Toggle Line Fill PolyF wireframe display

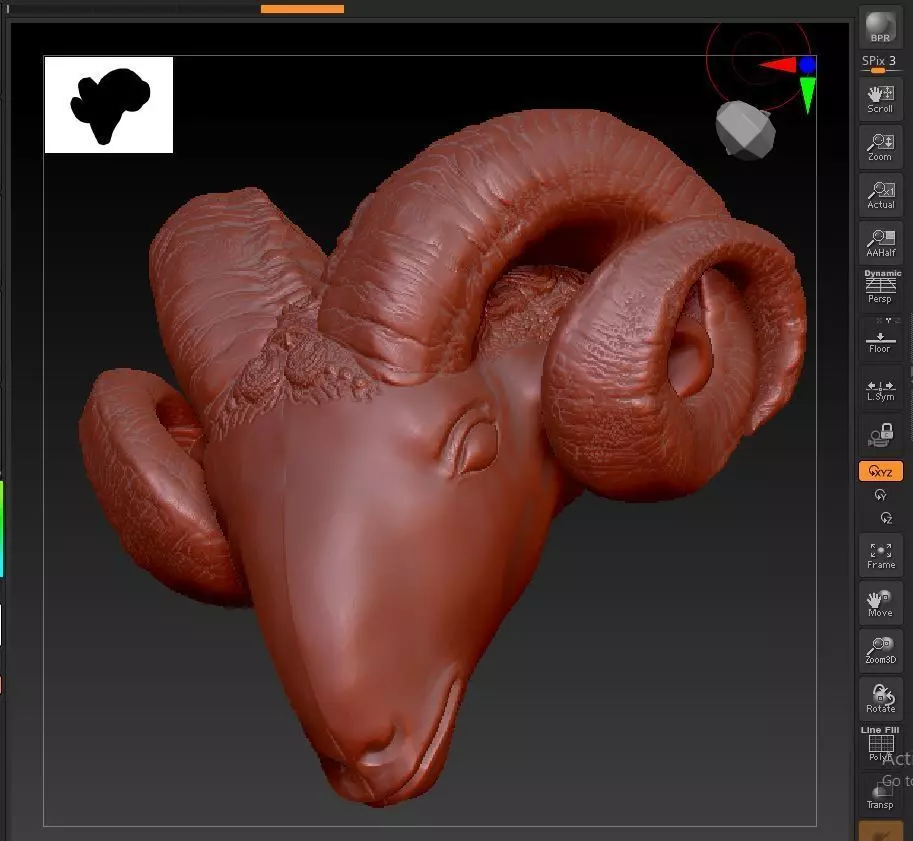click(x=880, y=744)
